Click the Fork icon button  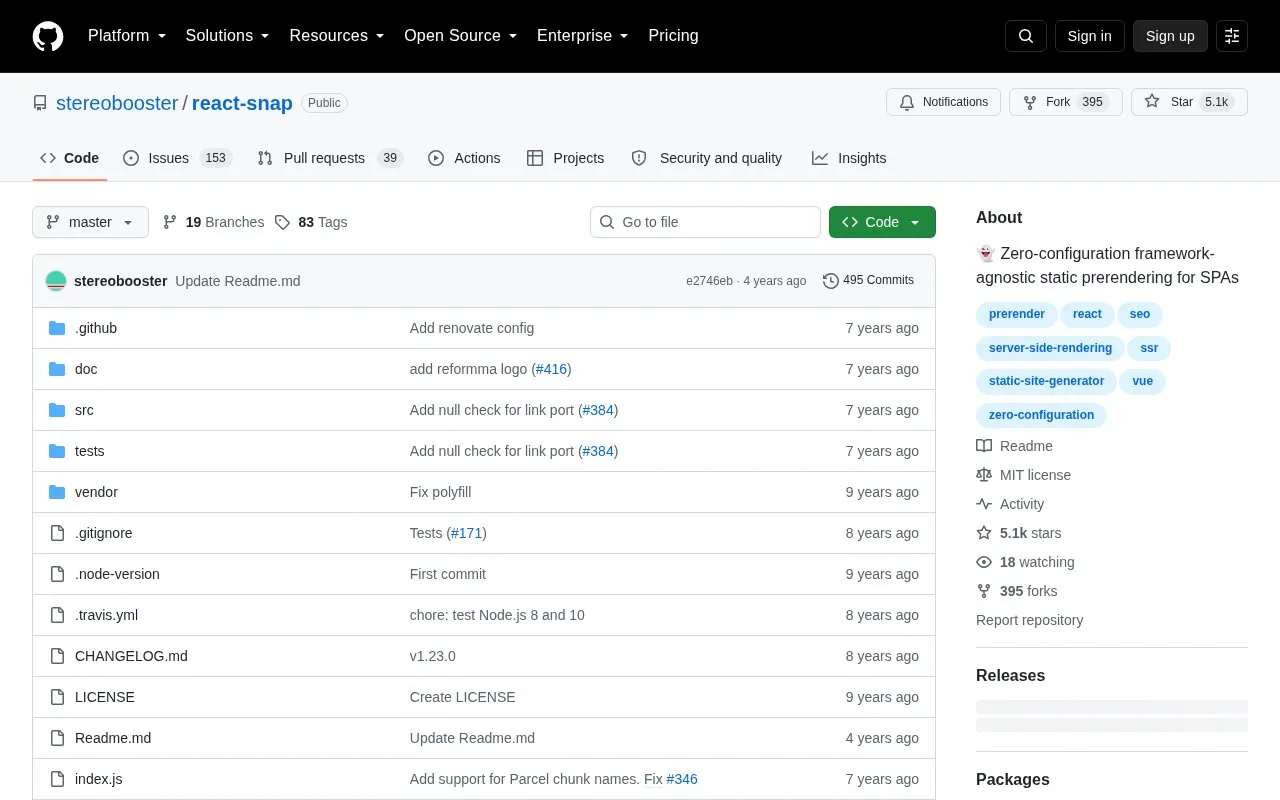pos(1030,102)
